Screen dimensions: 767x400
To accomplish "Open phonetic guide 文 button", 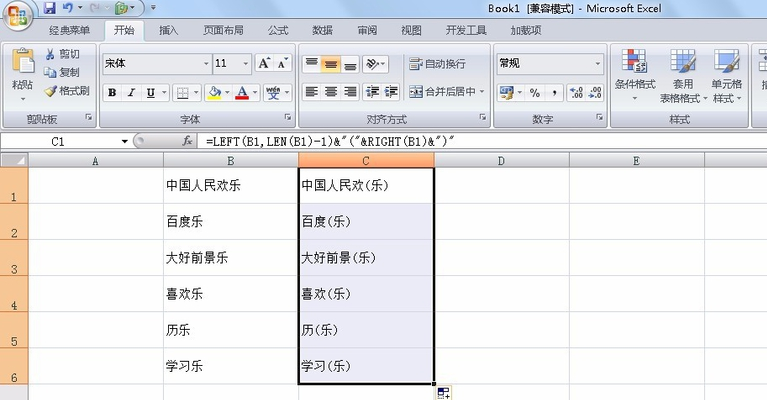I will pos(273,92).
